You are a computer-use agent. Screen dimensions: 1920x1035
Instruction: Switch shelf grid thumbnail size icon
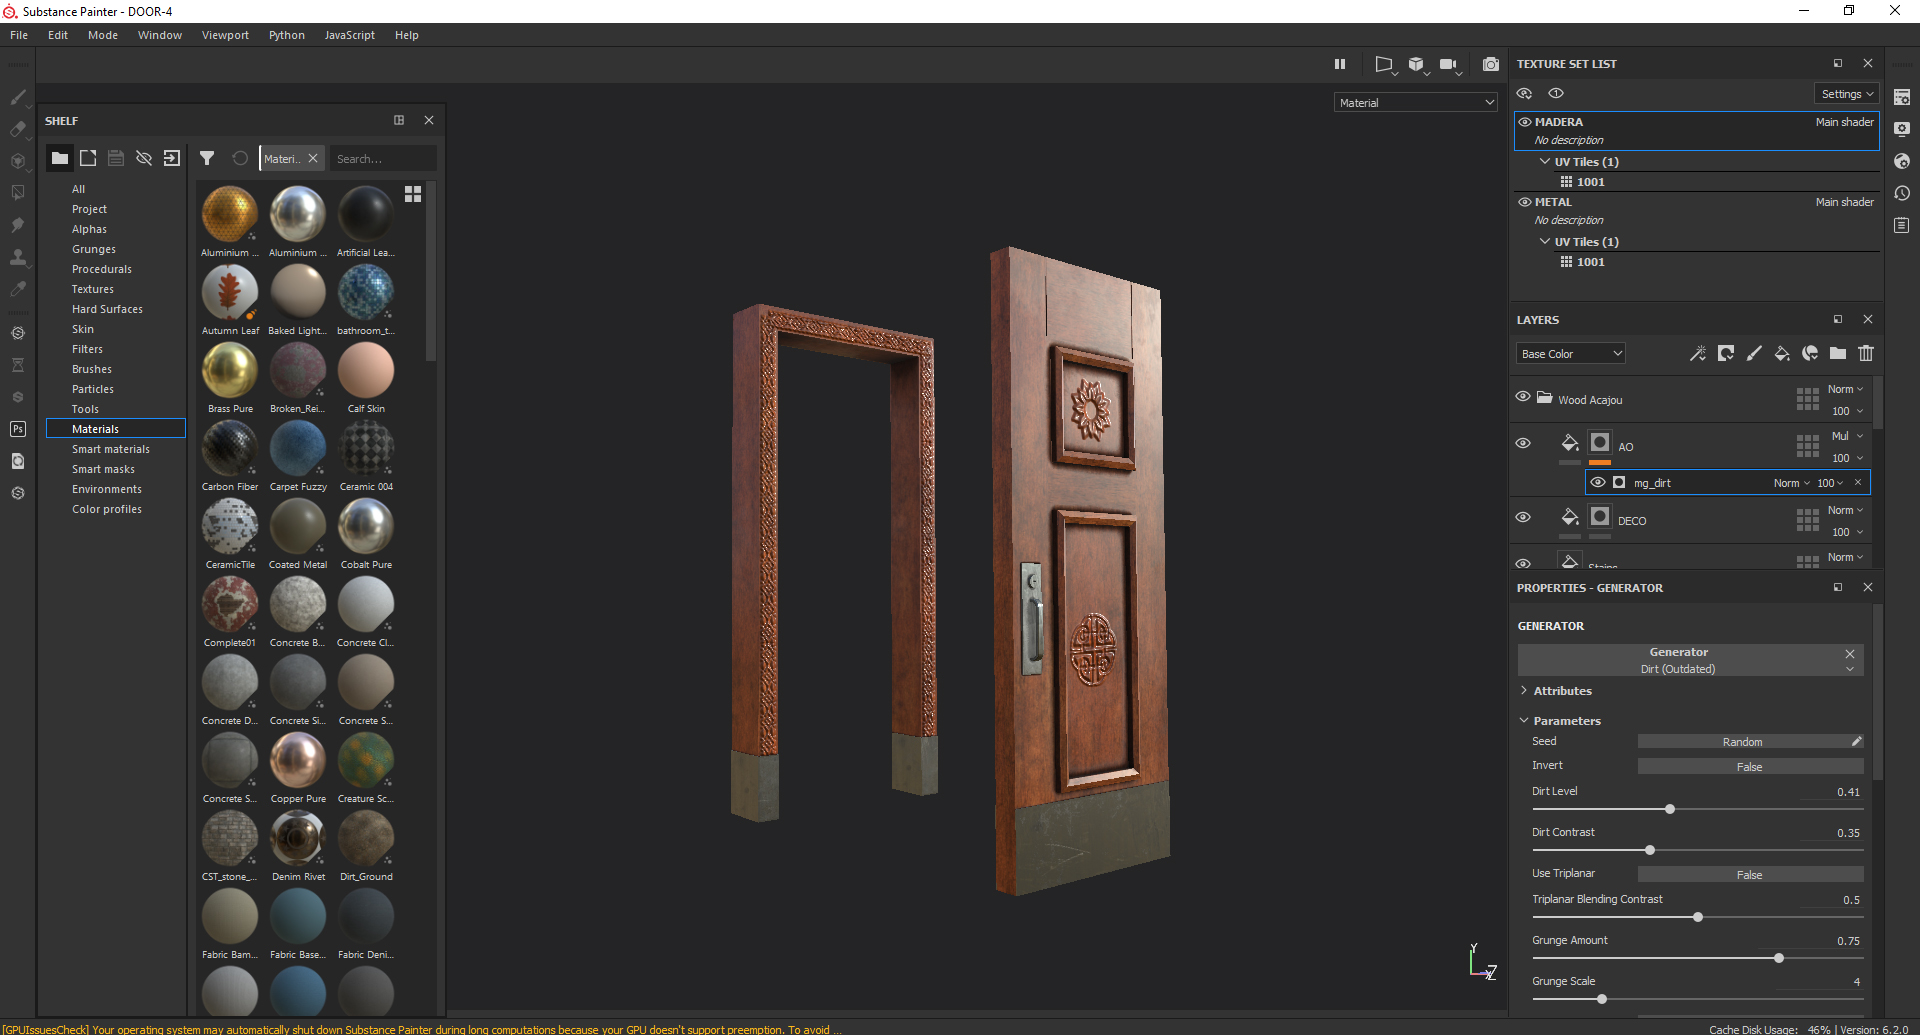(413, 193)
